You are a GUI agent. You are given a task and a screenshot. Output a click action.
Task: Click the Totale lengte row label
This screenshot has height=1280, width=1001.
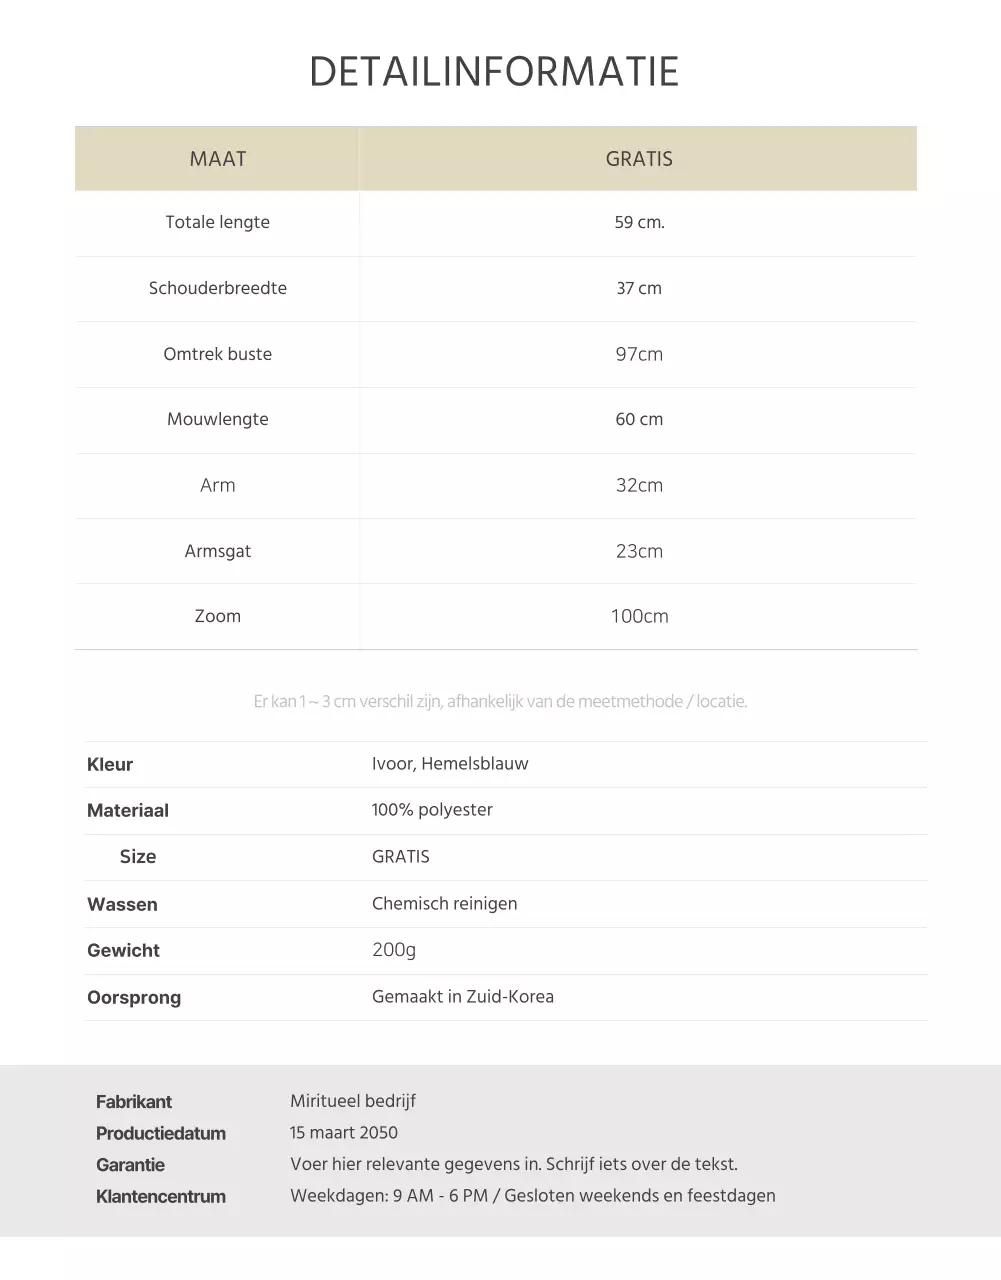pyautogui.click(x=218, y=222)
